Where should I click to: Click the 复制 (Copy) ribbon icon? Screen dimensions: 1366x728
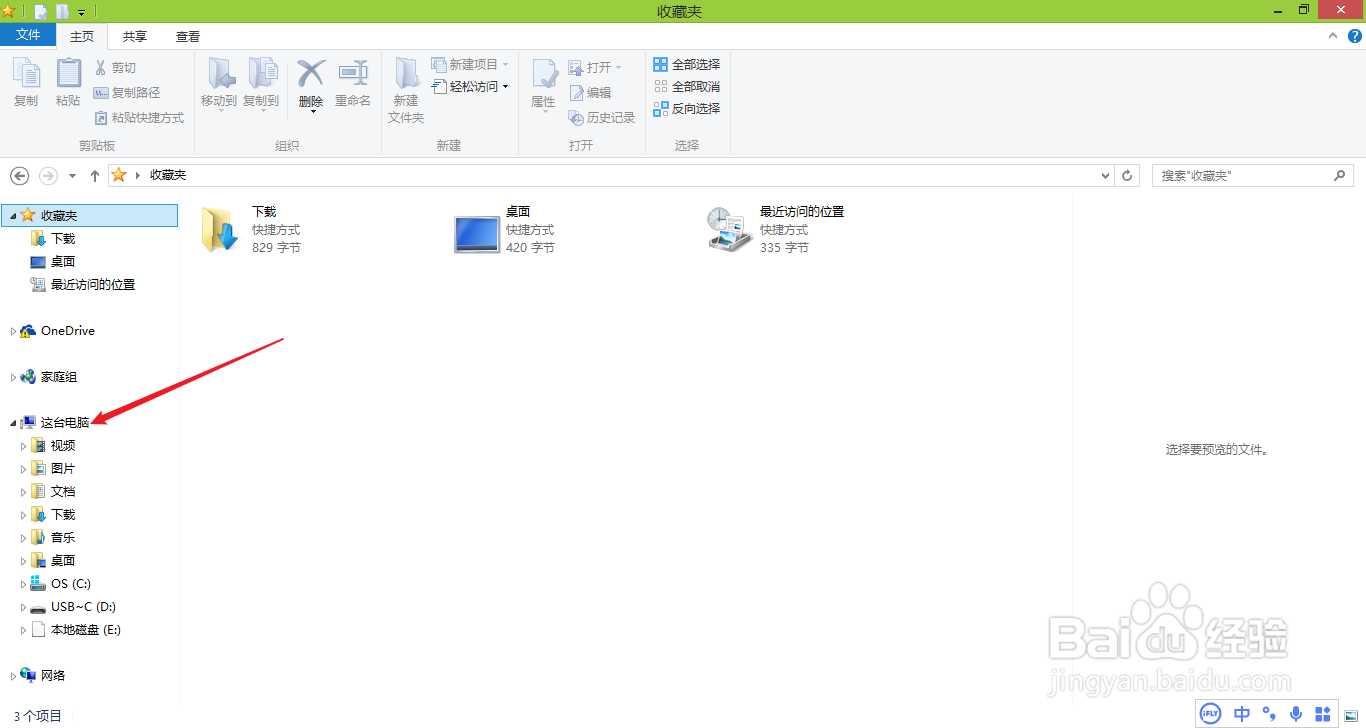pyautogui.click(x=26, y=74)
